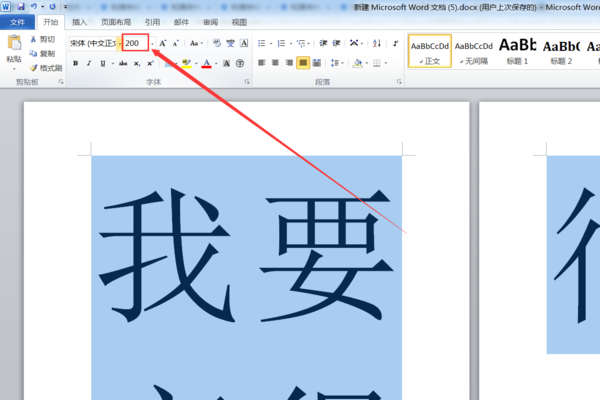Viewport: 600px width, 400px height.
Task: Click the Bullets list icon
Action: pos(262,43)
